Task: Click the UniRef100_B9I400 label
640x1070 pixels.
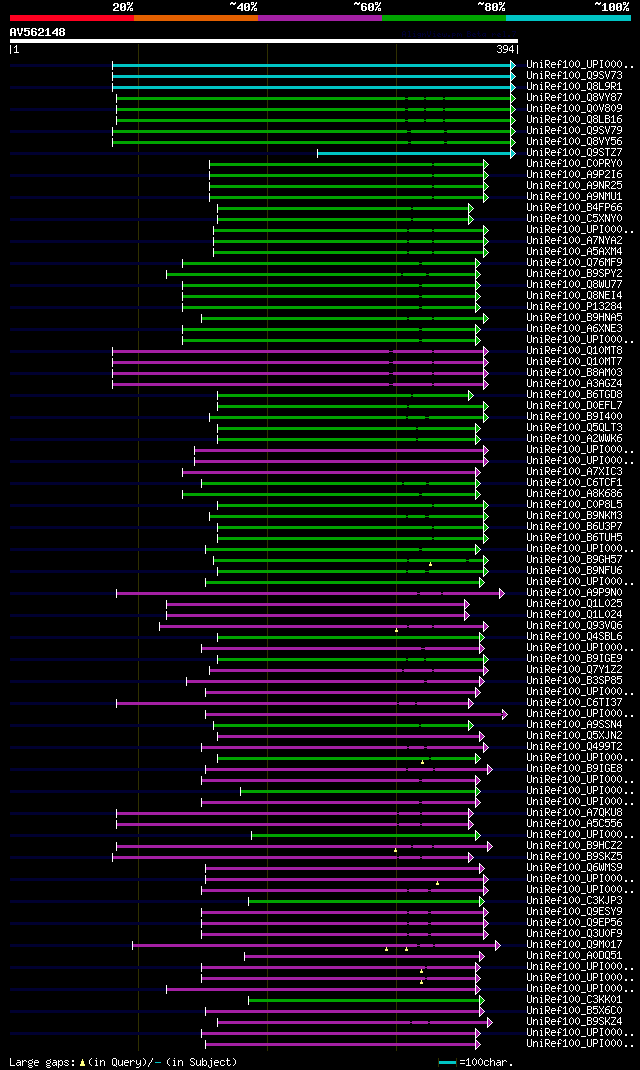Action: pos(574,416)
